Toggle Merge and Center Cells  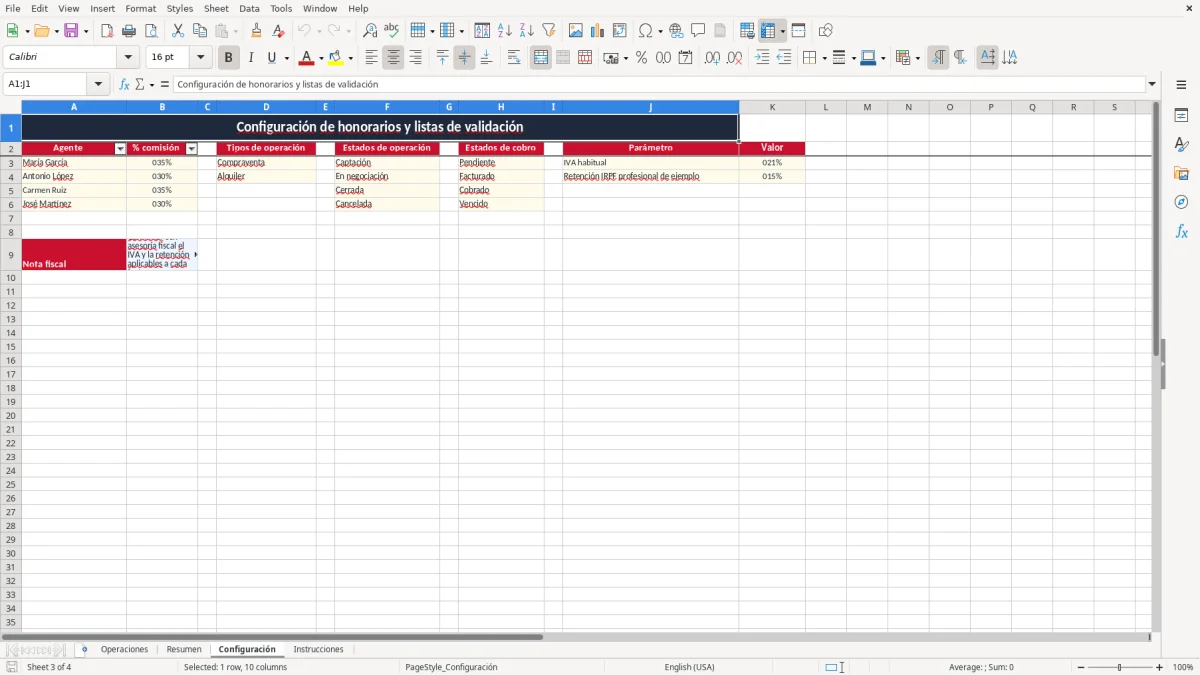click(x=541, y=58)
